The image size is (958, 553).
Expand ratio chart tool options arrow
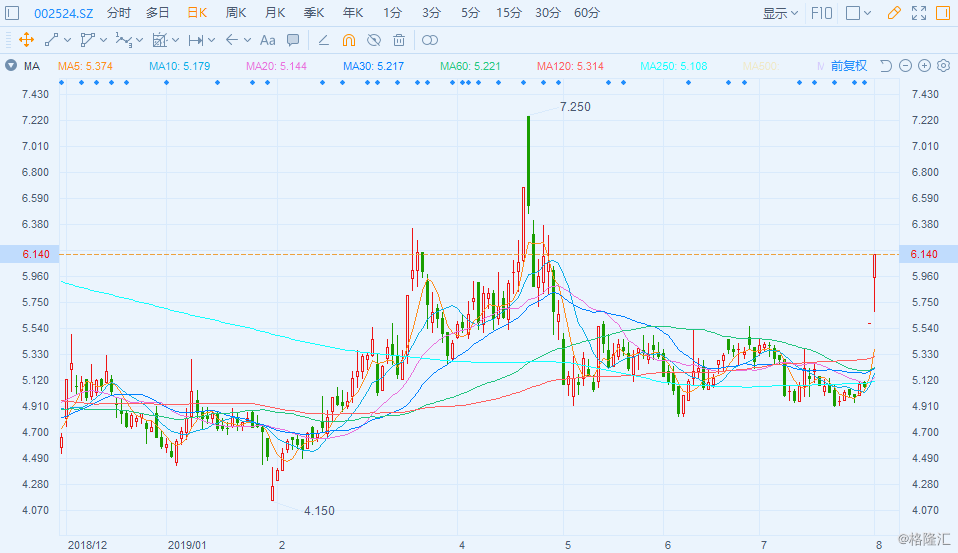point(175,40)
